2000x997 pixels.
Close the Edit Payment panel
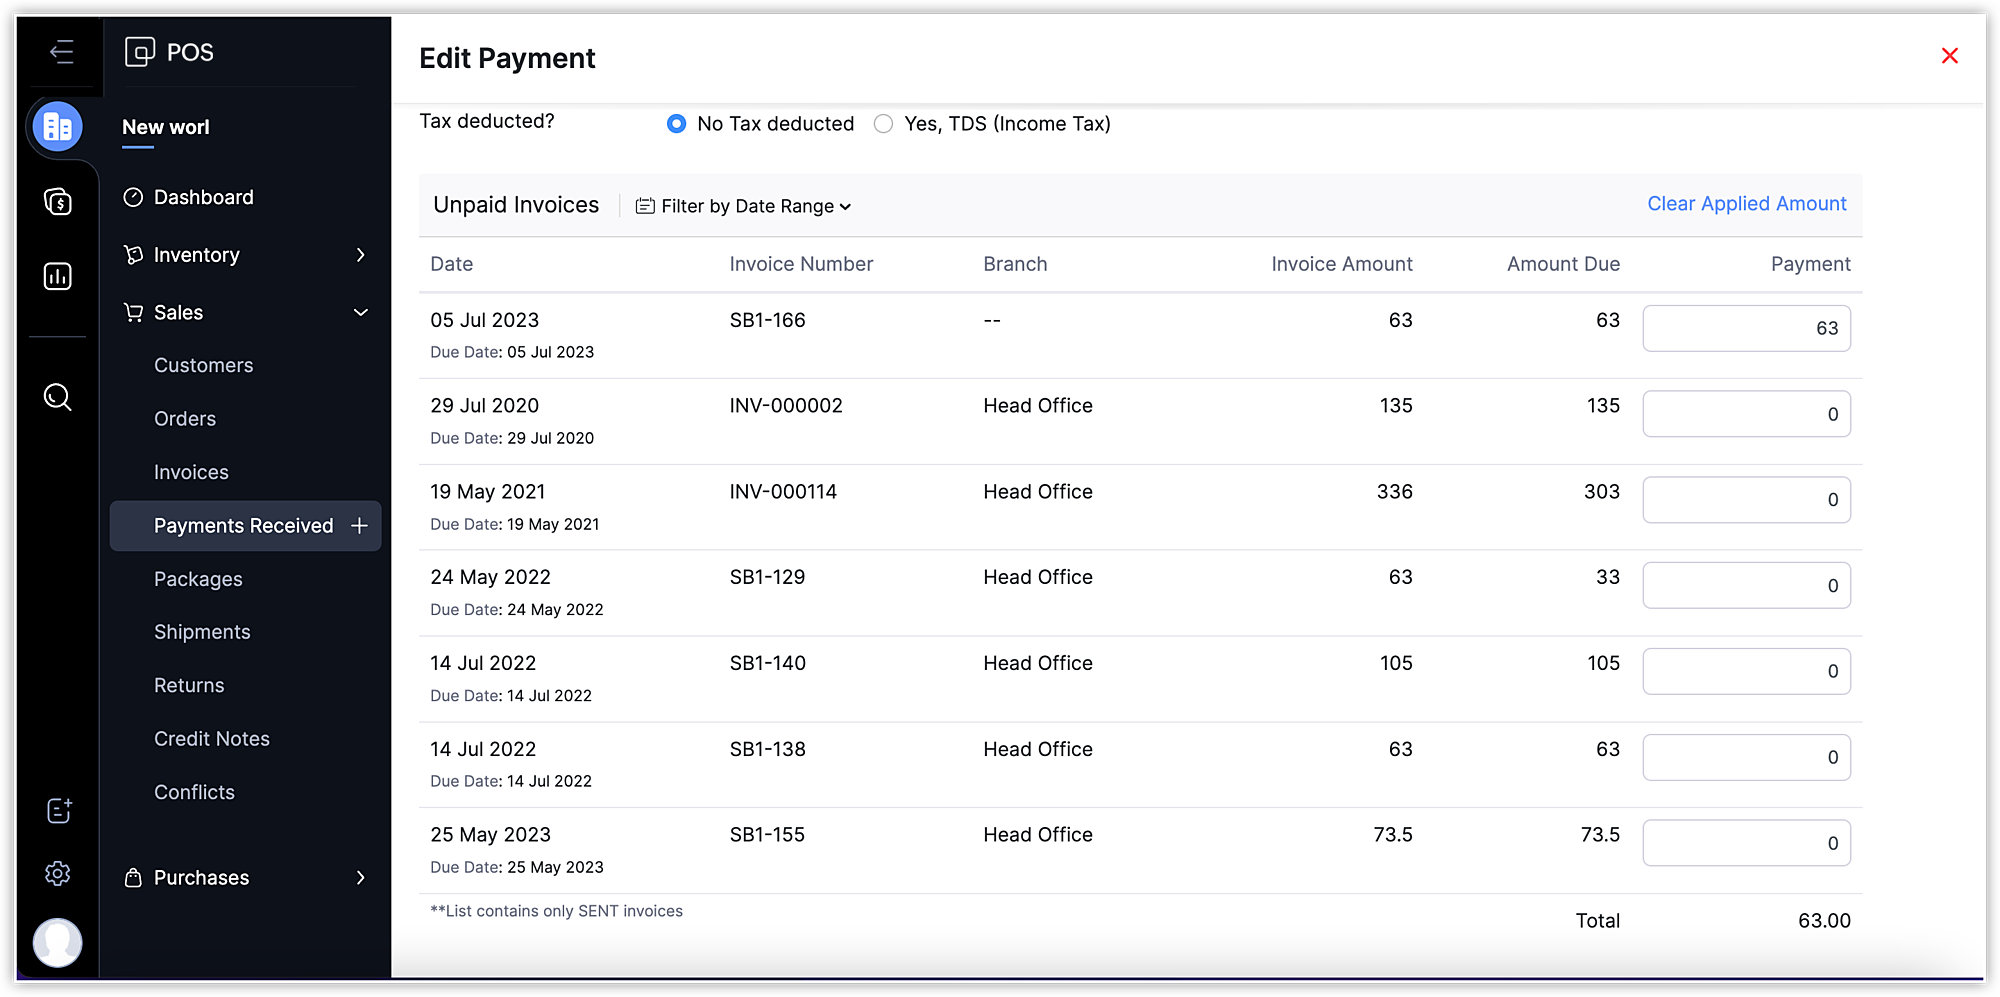[1949, 56]
